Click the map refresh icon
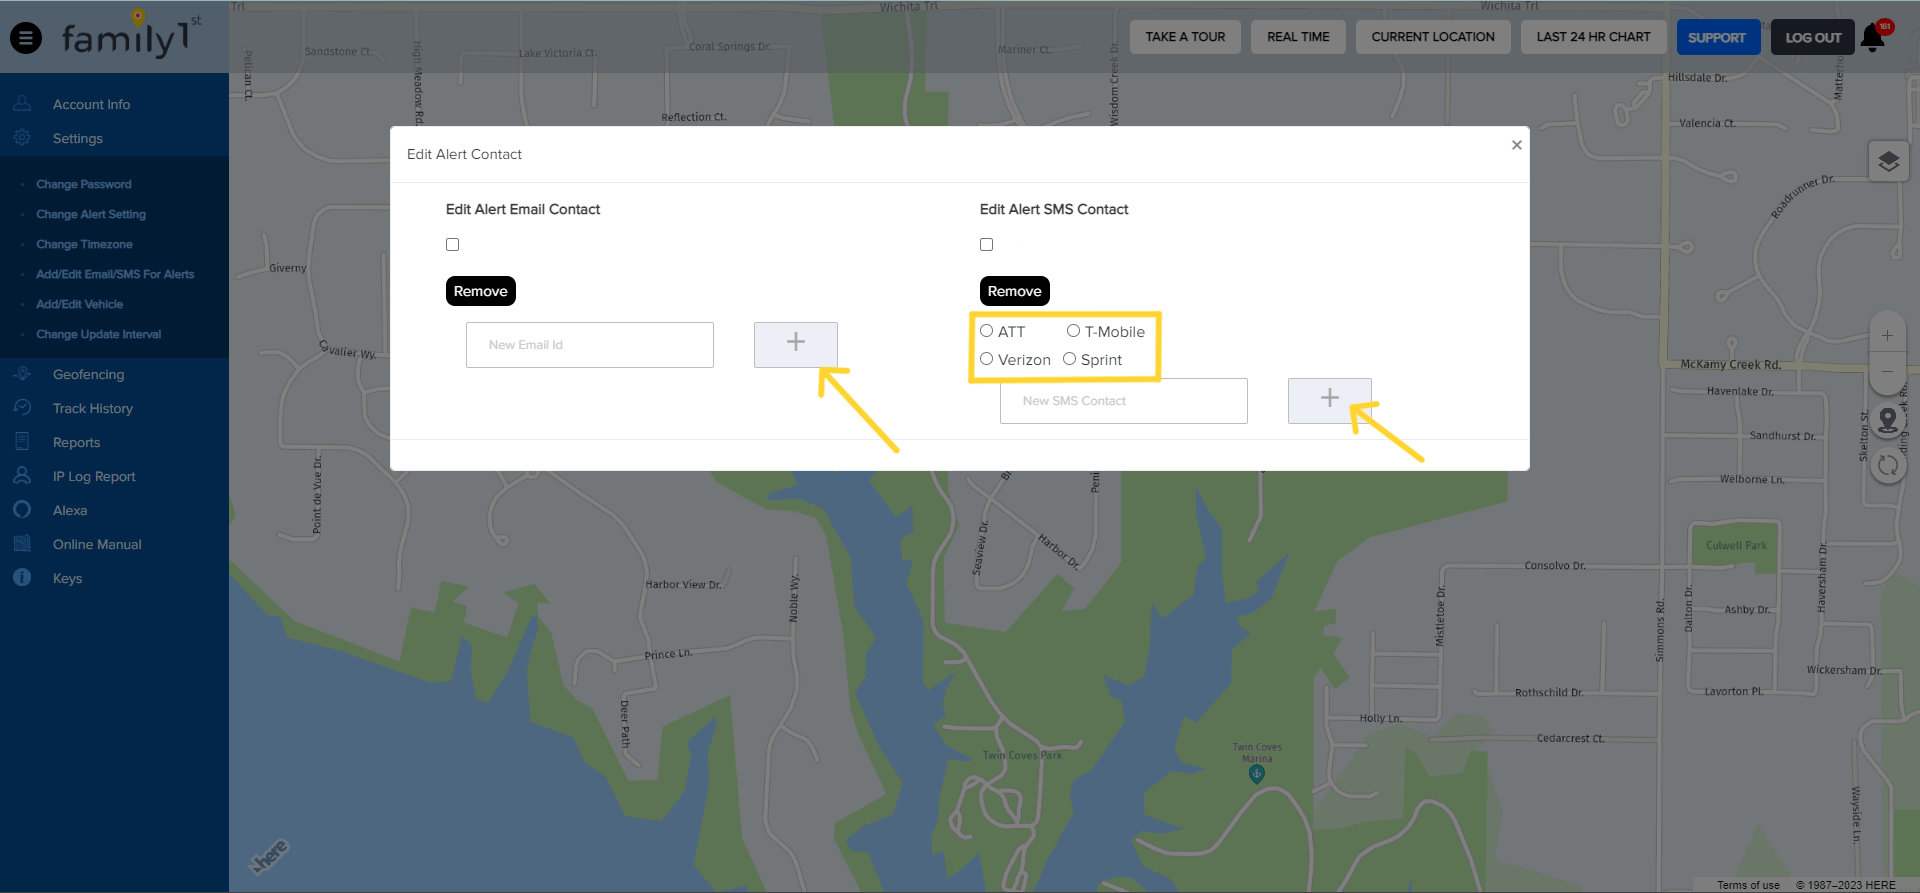The image size is (1920, 893). click(x=1888, y=465)
